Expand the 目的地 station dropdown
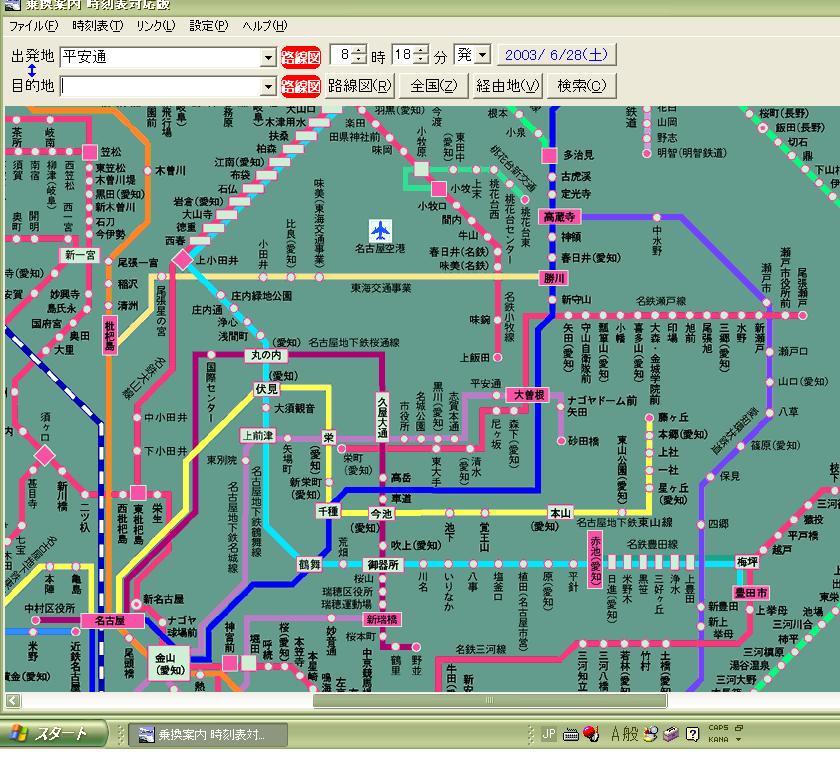Viewport: 840px width, 768px height. pyautogui.click(x=268, y=86)
